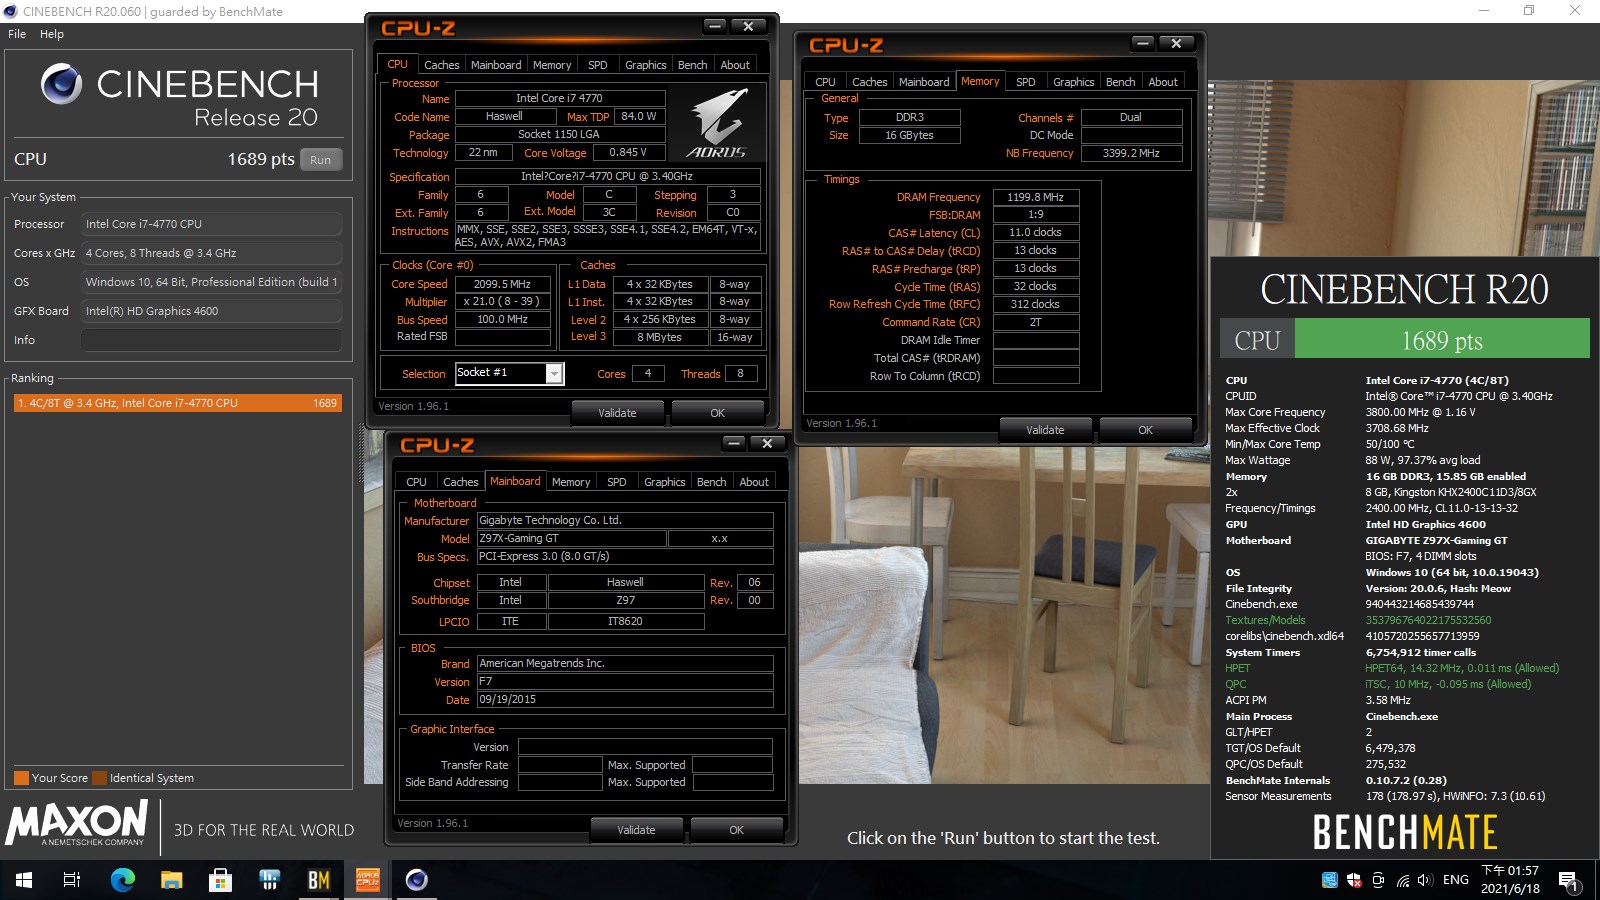This screenshot has height=900, width=1600.
Task: Open Microsoft Store from the taskbar
Action: tap(220, 880)
